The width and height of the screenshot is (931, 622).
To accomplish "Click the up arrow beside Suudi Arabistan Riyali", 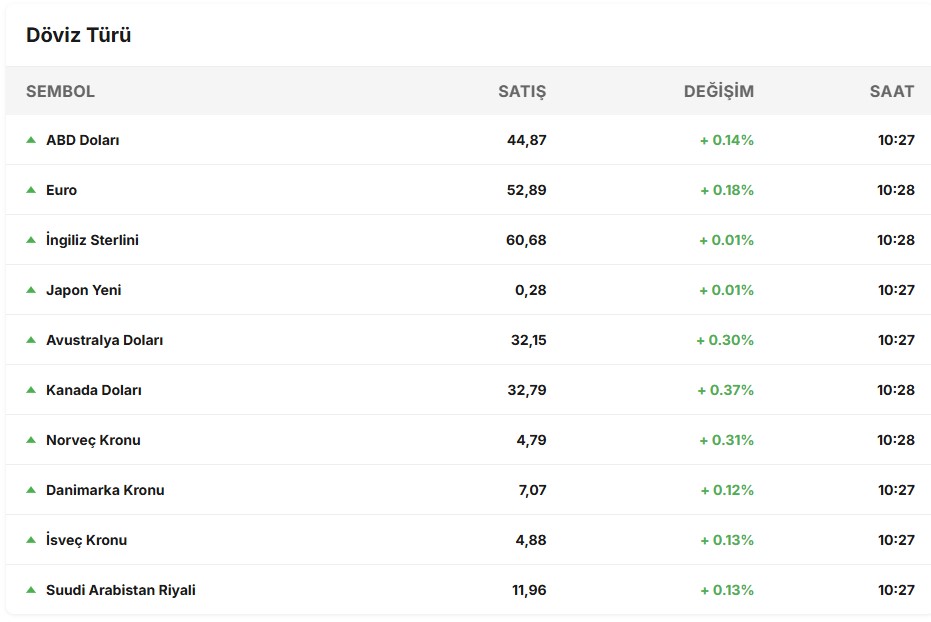I will tap(31, 590).
